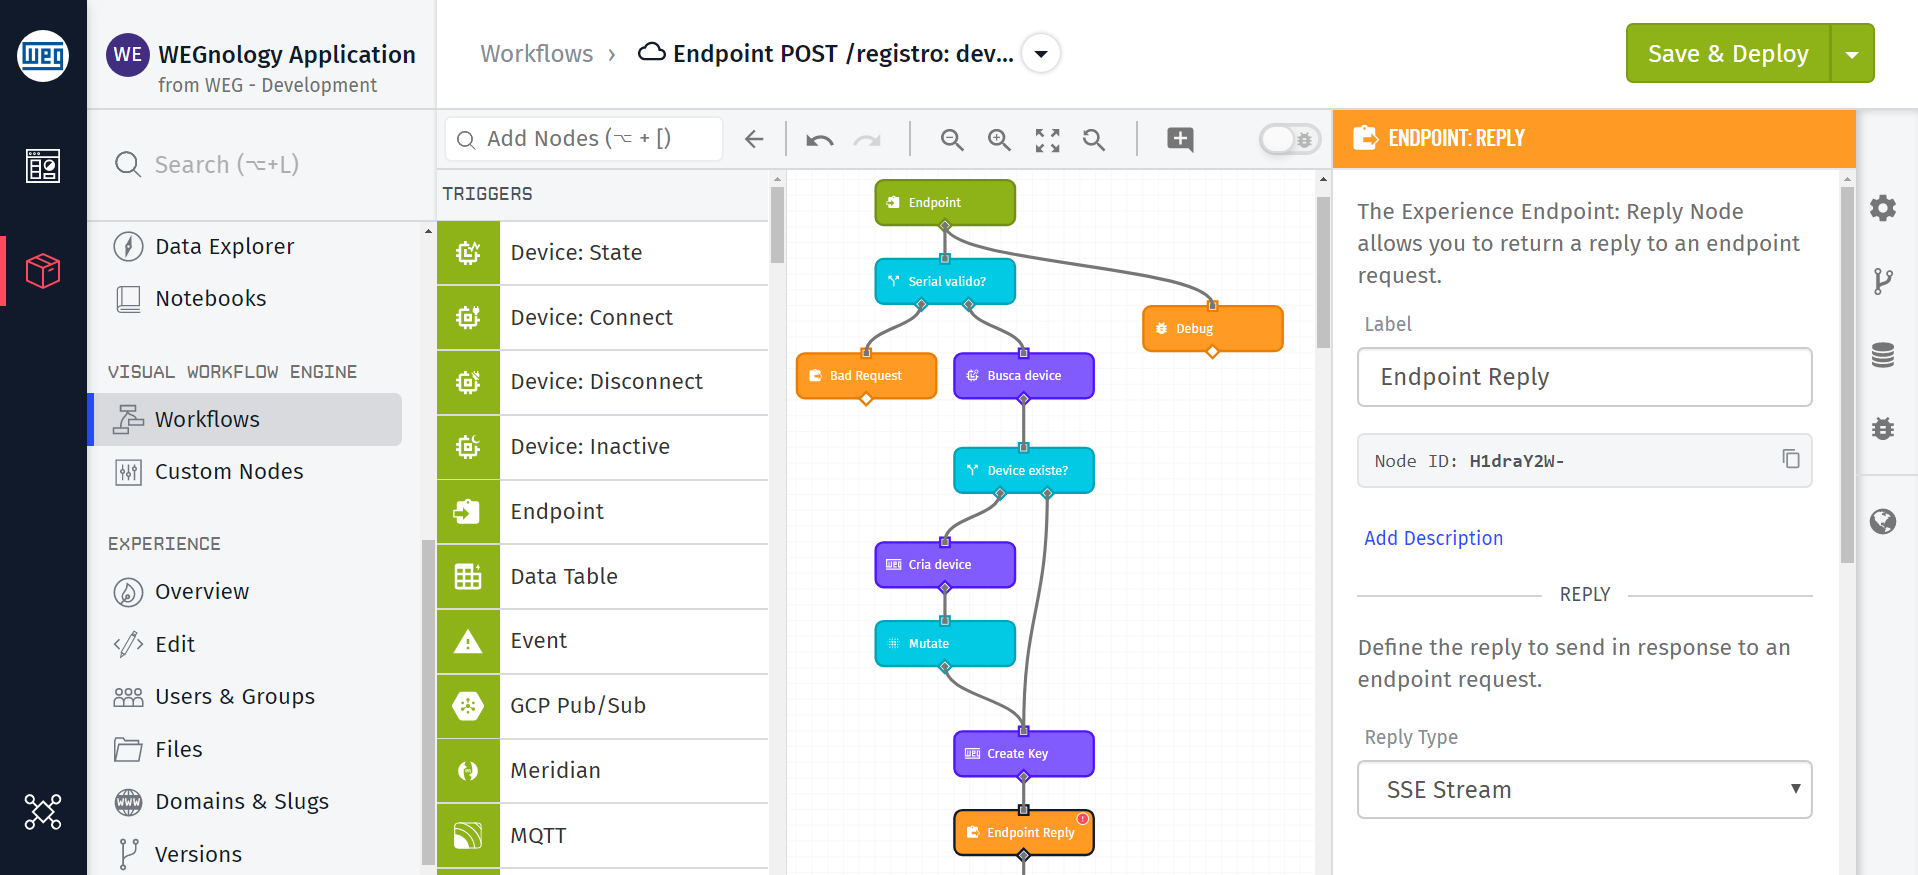Screen dimensions: 1918x875
Task: Fit workflow to screen
Action: coord(1047,140)
